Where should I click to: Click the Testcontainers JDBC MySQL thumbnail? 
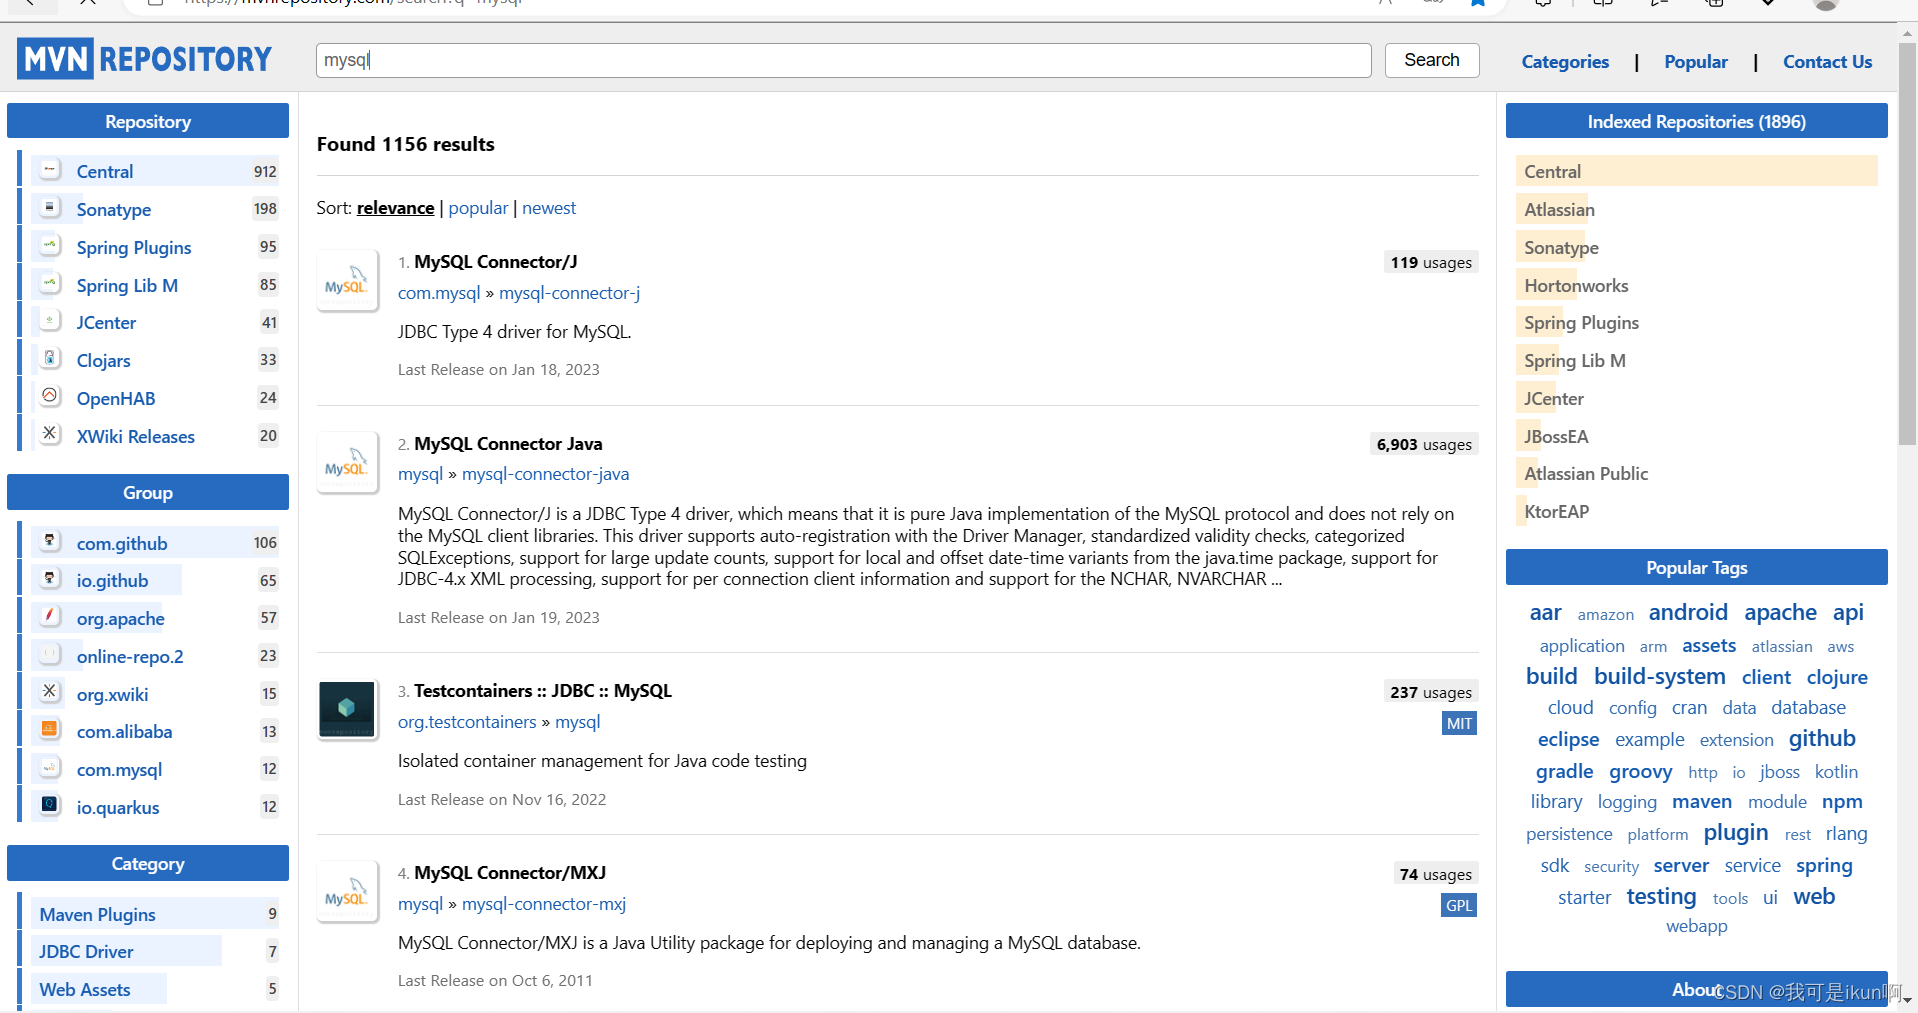347,709
